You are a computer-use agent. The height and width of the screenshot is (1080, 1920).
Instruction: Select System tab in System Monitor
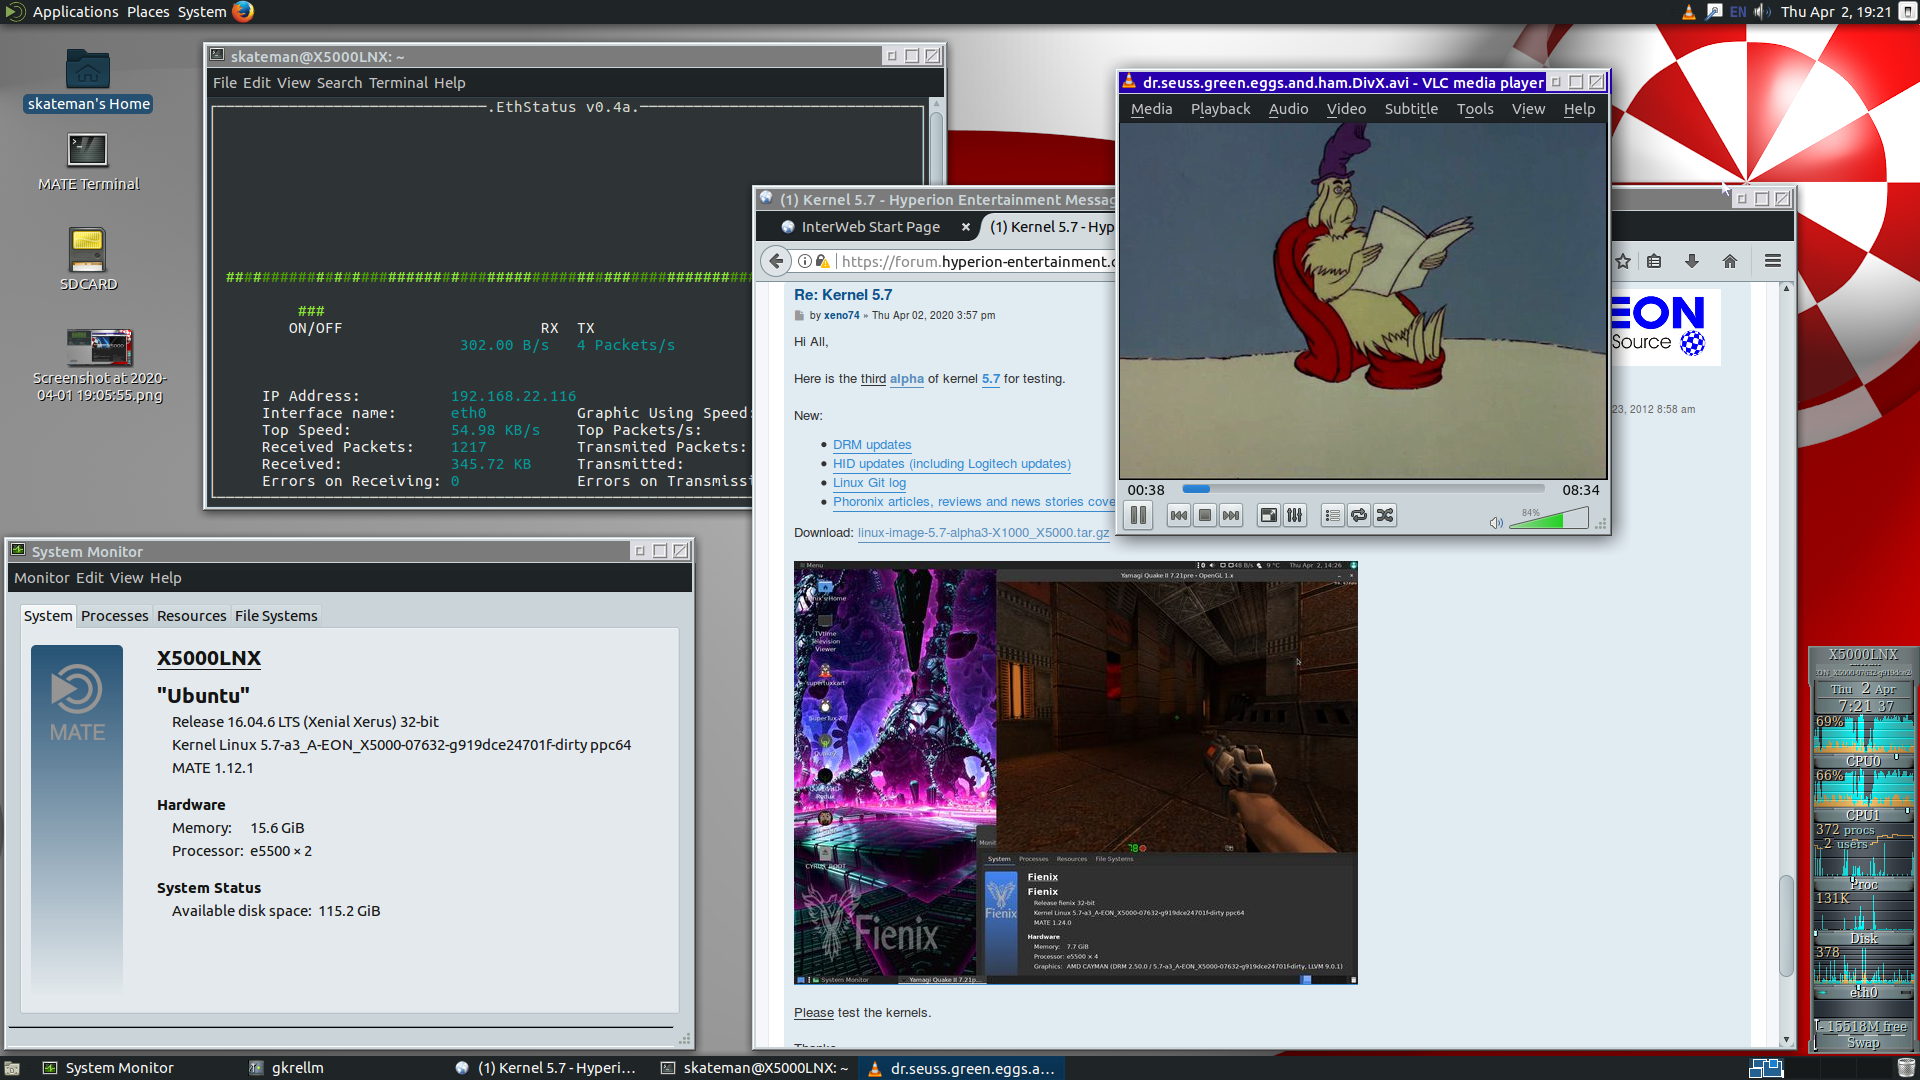pyautogui.click(x=48, y=616)
